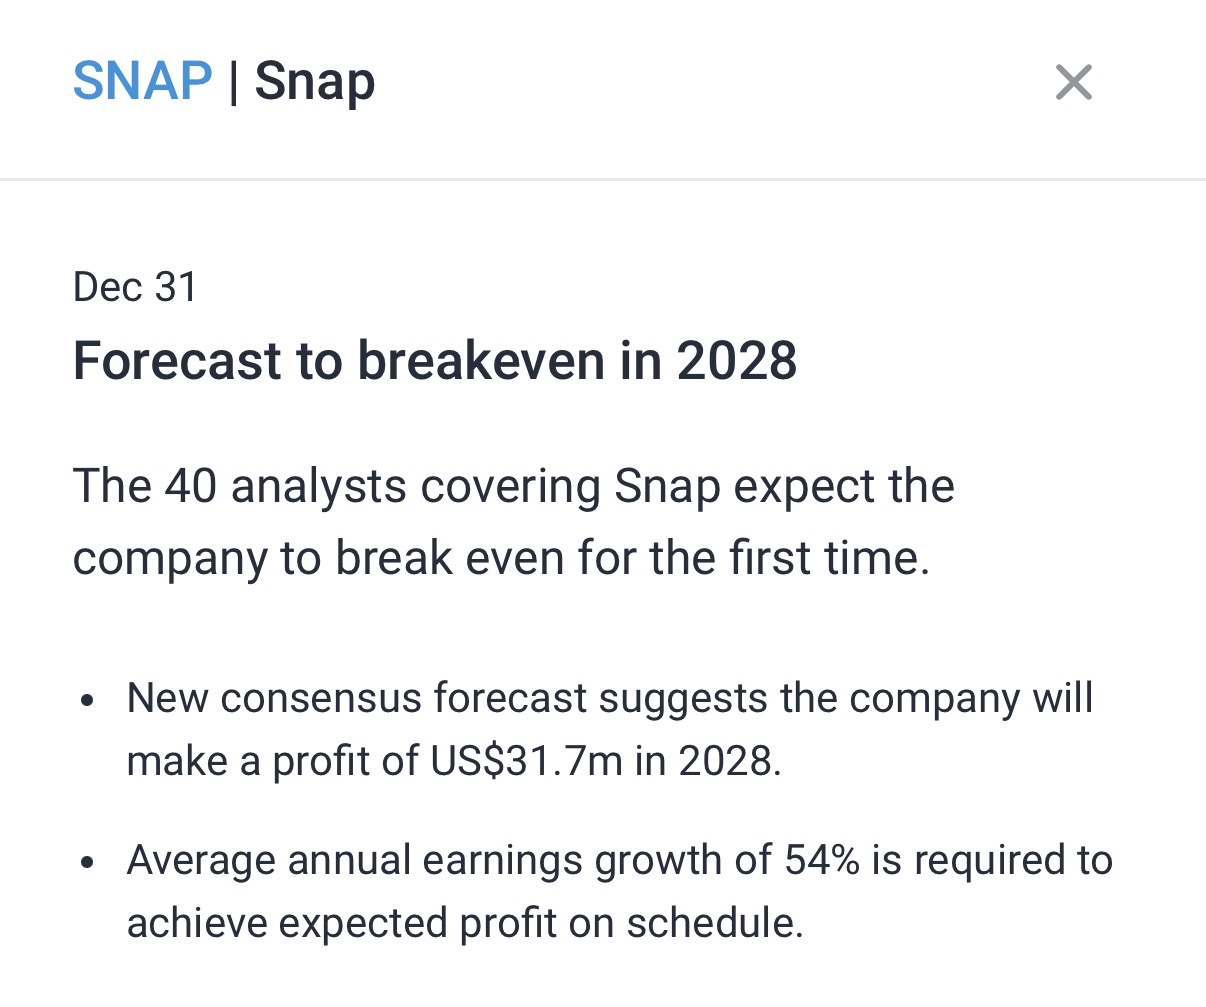The height and width of the screenshot is (1007, 1206).
Task: Select the Dec 31 date label
Action: point(135,287)
